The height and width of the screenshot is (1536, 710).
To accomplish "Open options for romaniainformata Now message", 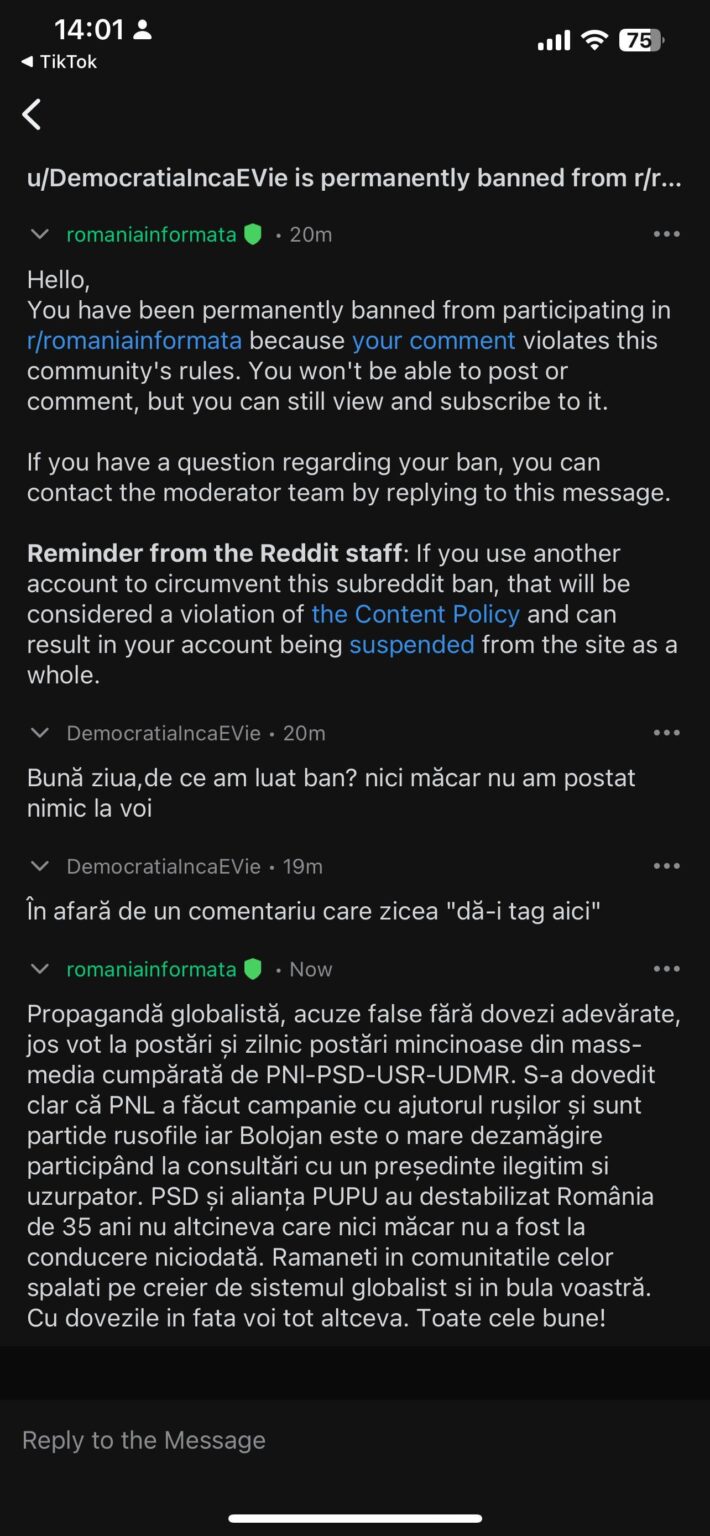I will point(666,969).
